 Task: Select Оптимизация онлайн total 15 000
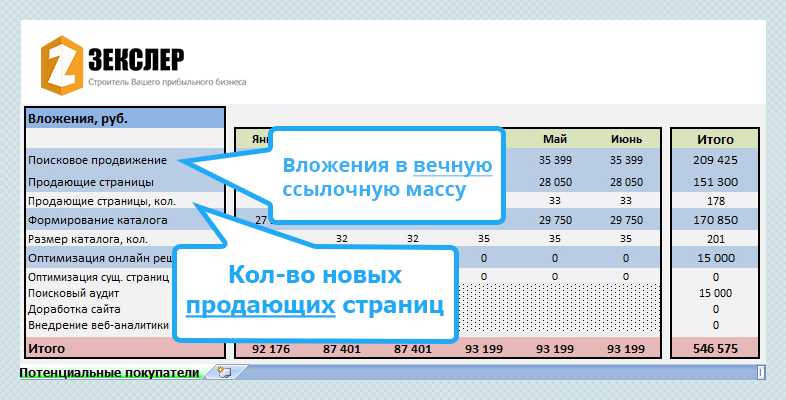(715, 258)
